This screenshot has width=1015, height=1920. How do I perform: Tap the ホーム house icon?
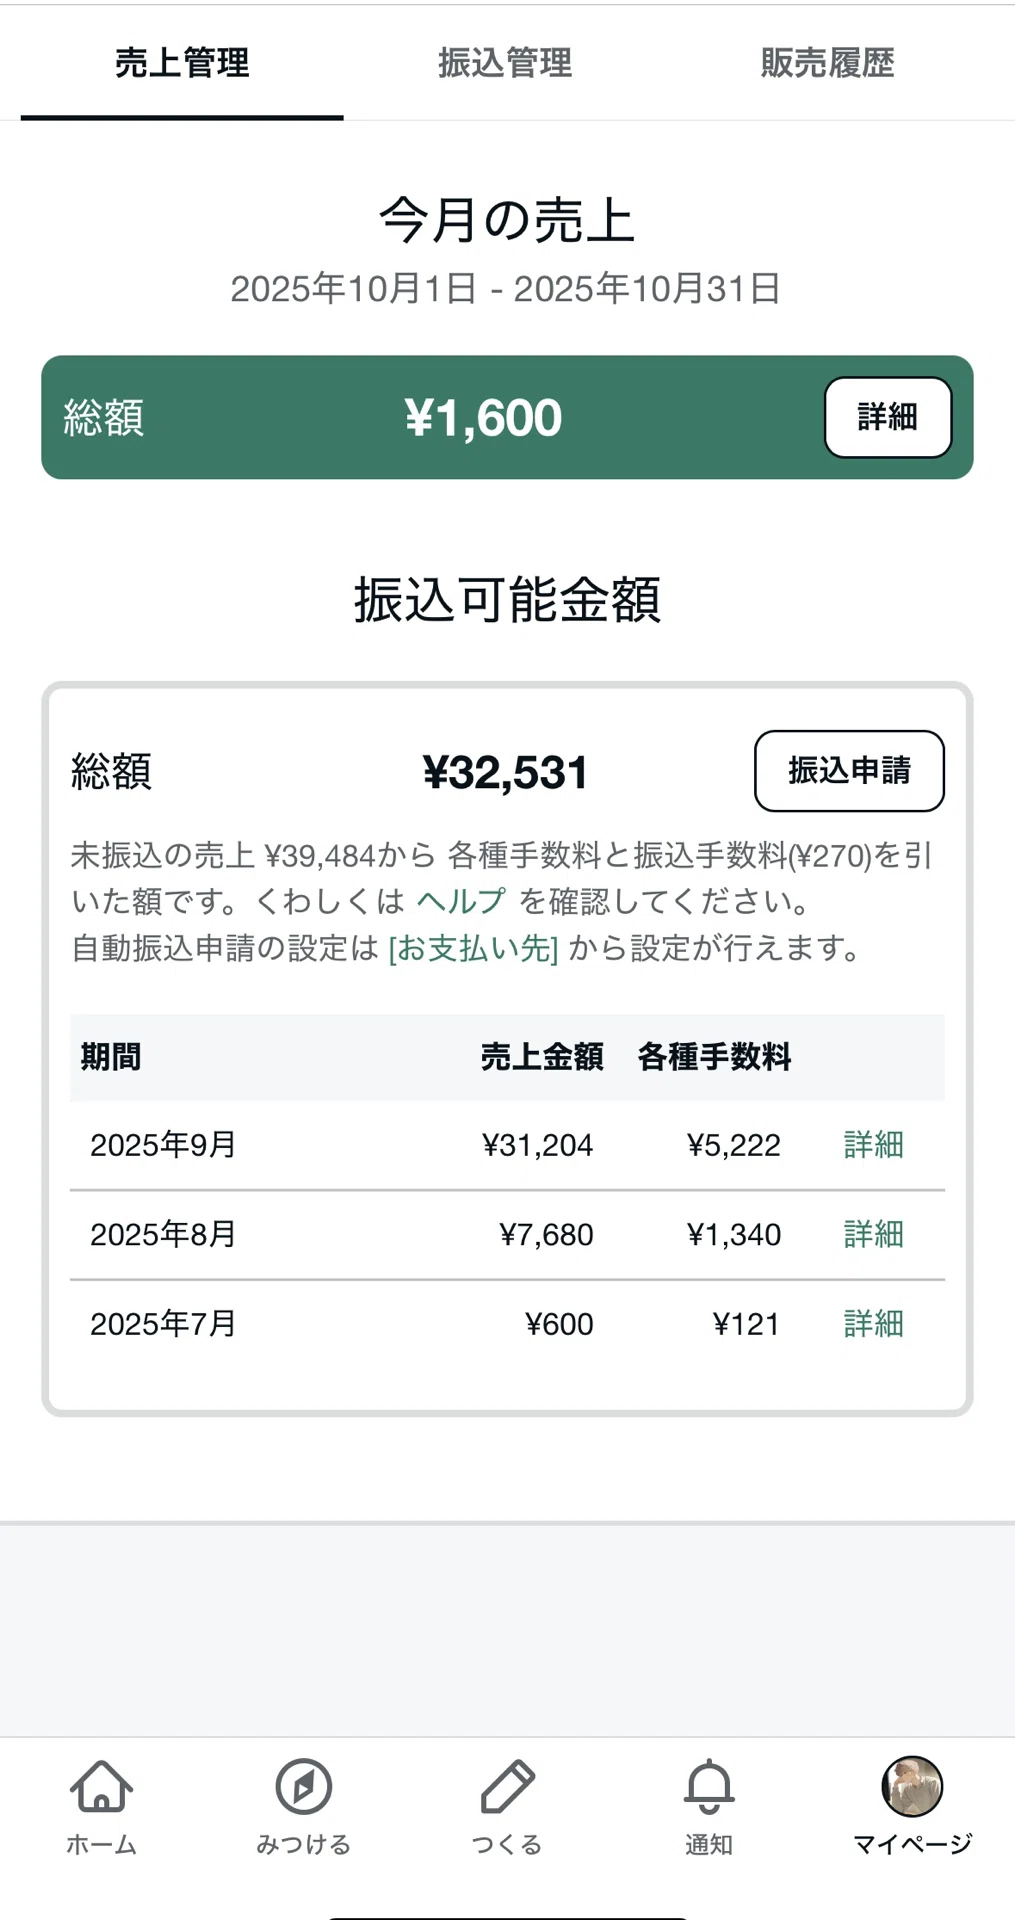click(101, 1786)
